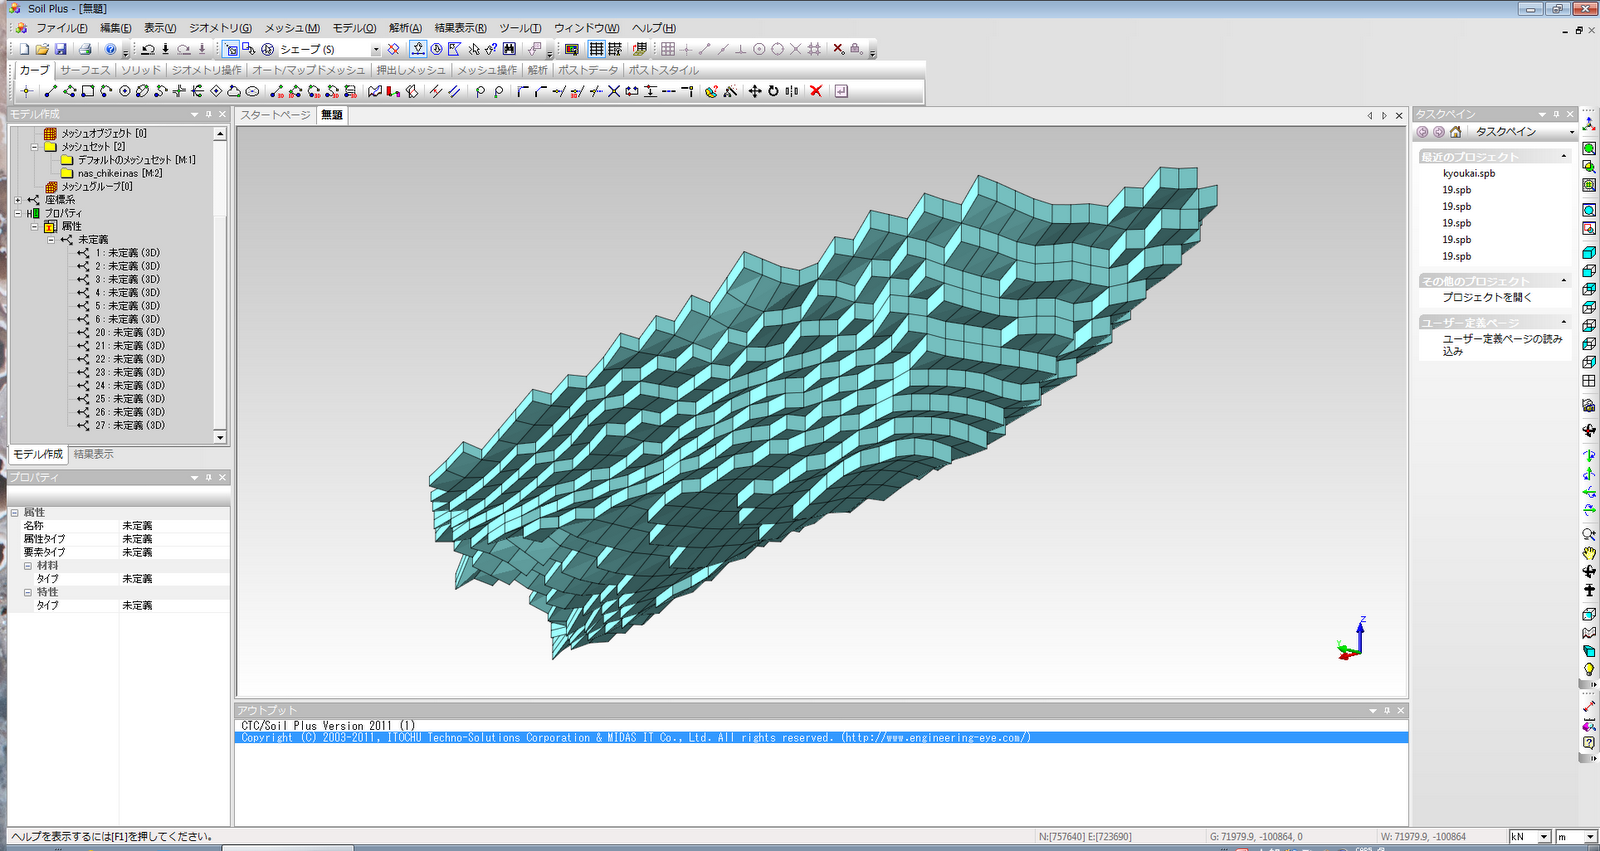The height and width of the screenshot is (851, 1600).
Task: Activate the pan hand tool on the right toolbar
Action: click(x=1589, y=553)
